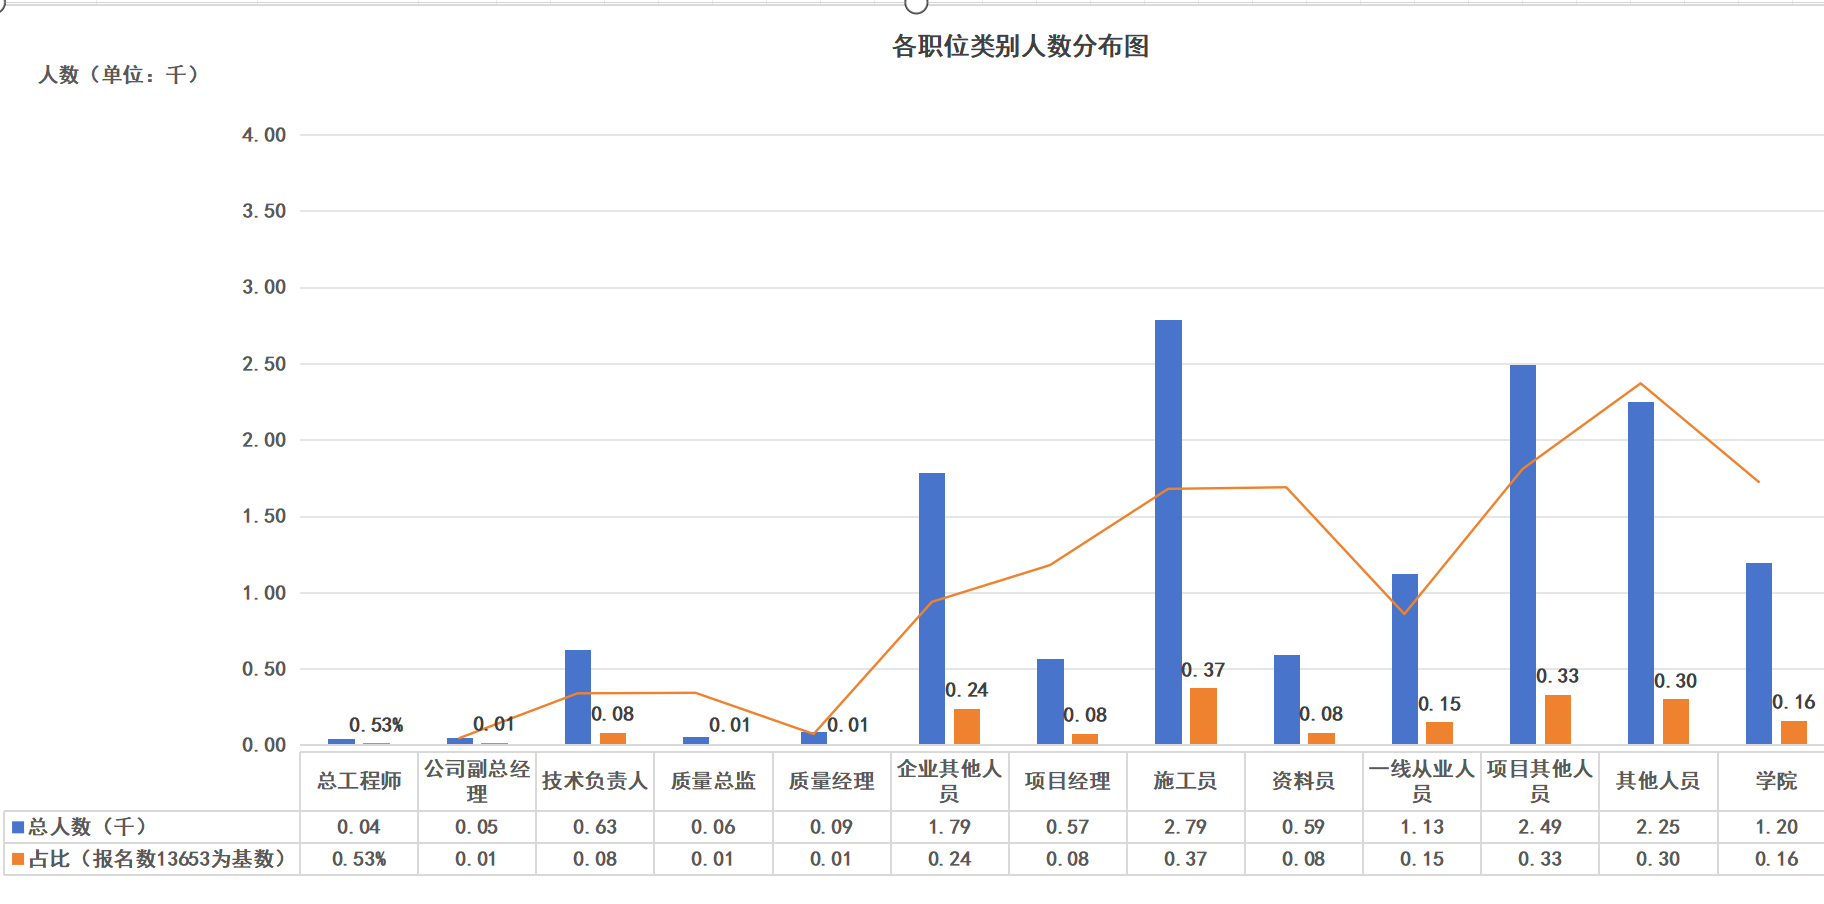Click the 4.00 vertical axis label

click(x=264, y=135)
